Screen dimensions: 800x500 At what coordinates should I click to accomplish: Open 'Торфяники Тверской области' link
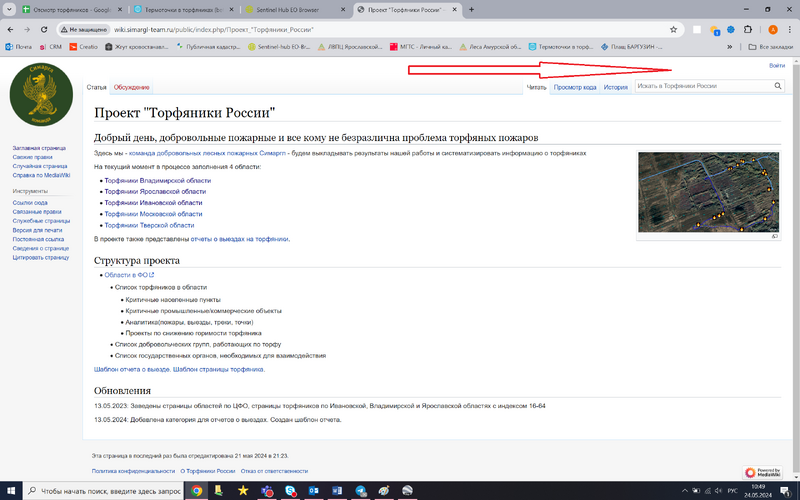149,226
